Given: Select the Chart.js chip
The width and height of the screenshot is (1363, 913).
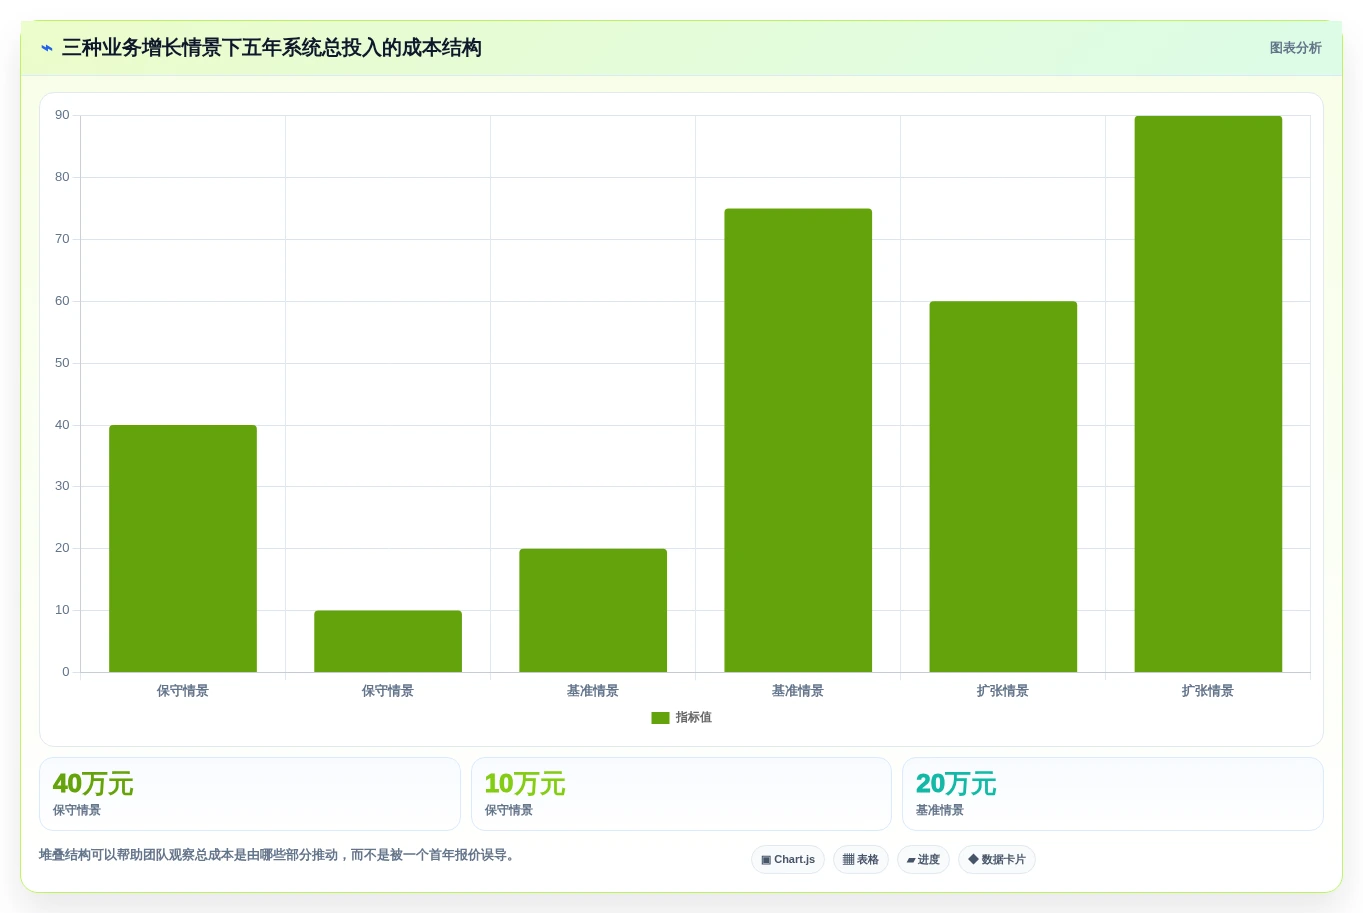Looking at the screenshot, I should (x=788, y=860).
